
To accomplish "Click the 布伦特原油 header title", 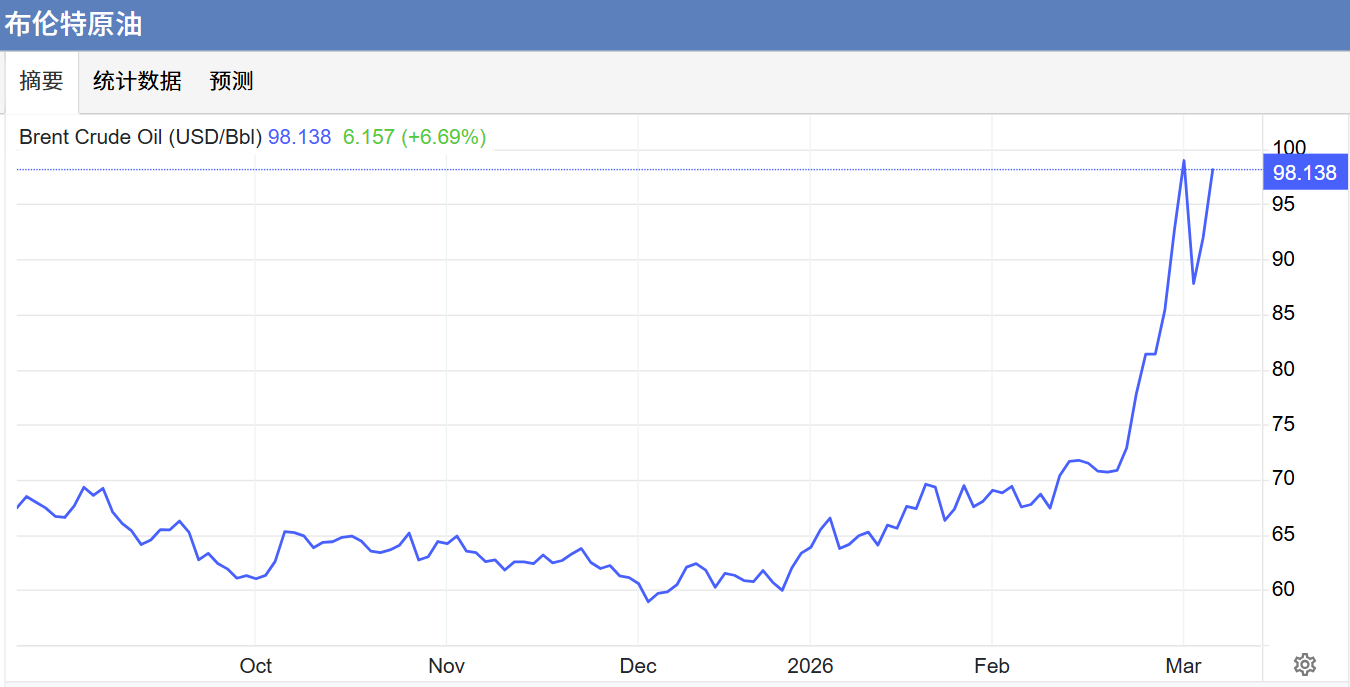I will [73, 24].
